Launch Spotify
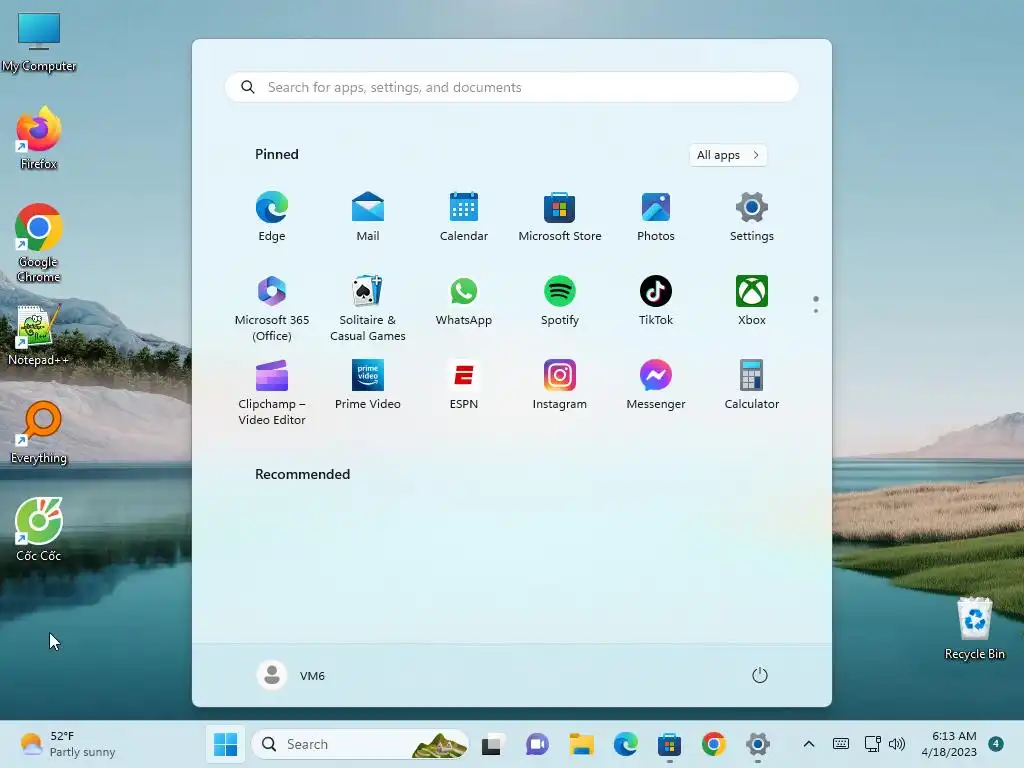The image size is (1024, 768). tap(560, 301)
